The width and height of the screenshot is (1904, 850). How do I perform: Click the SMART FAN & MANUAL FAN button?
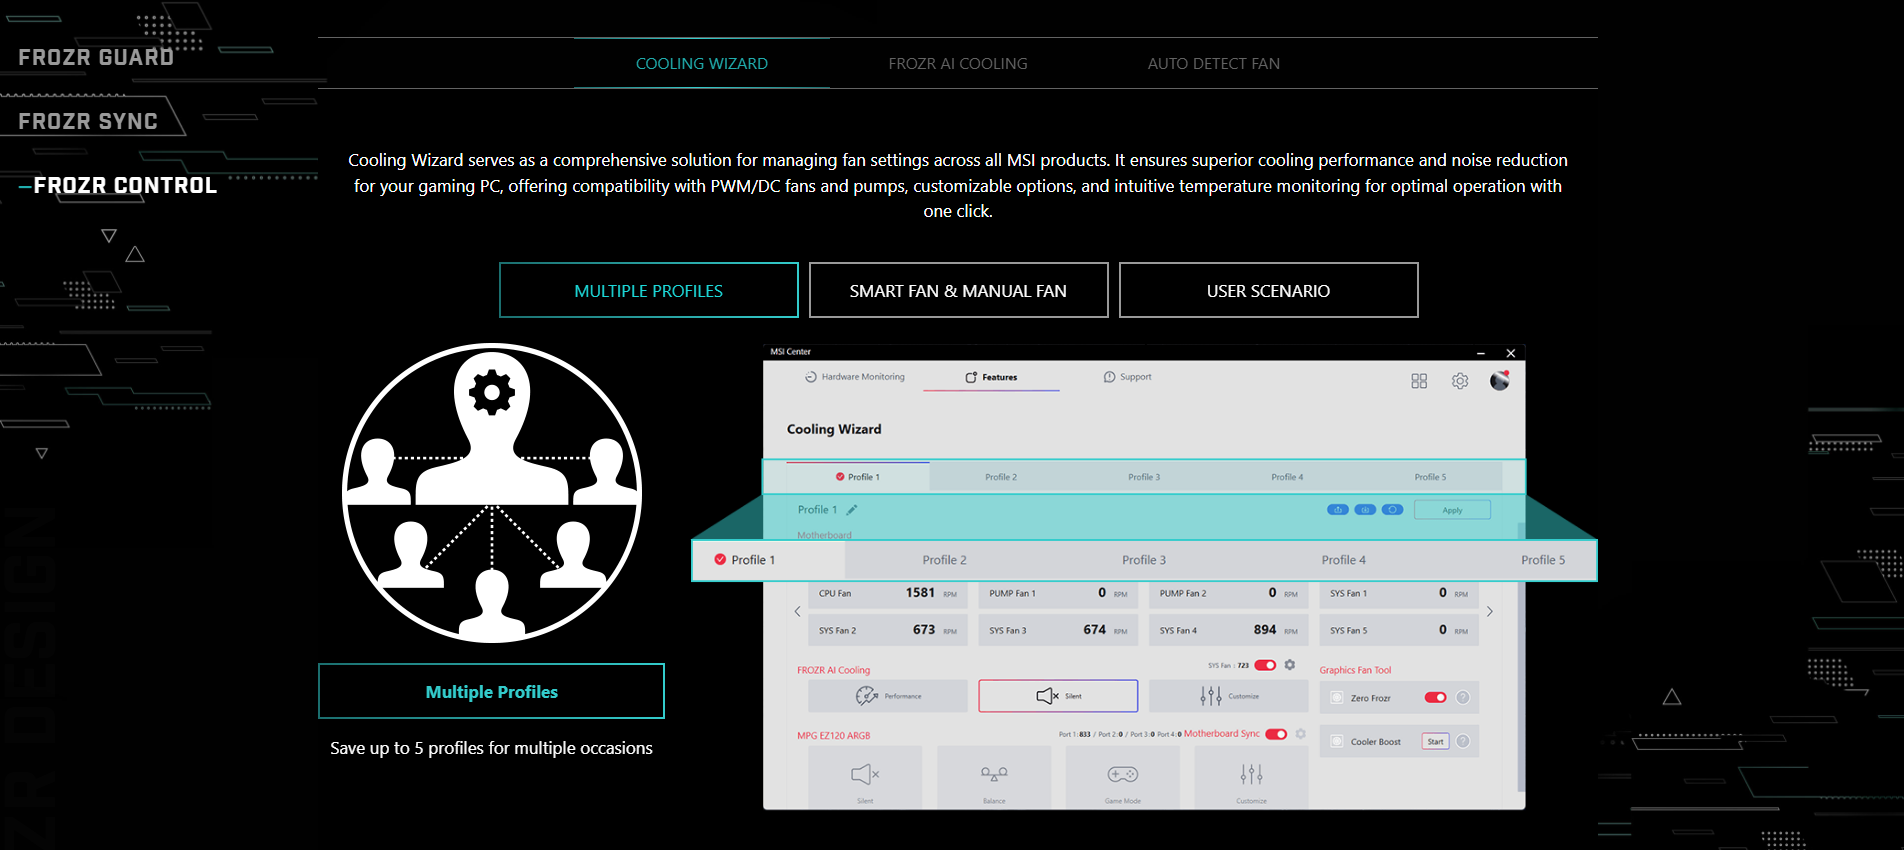click(x=959, y=290)
